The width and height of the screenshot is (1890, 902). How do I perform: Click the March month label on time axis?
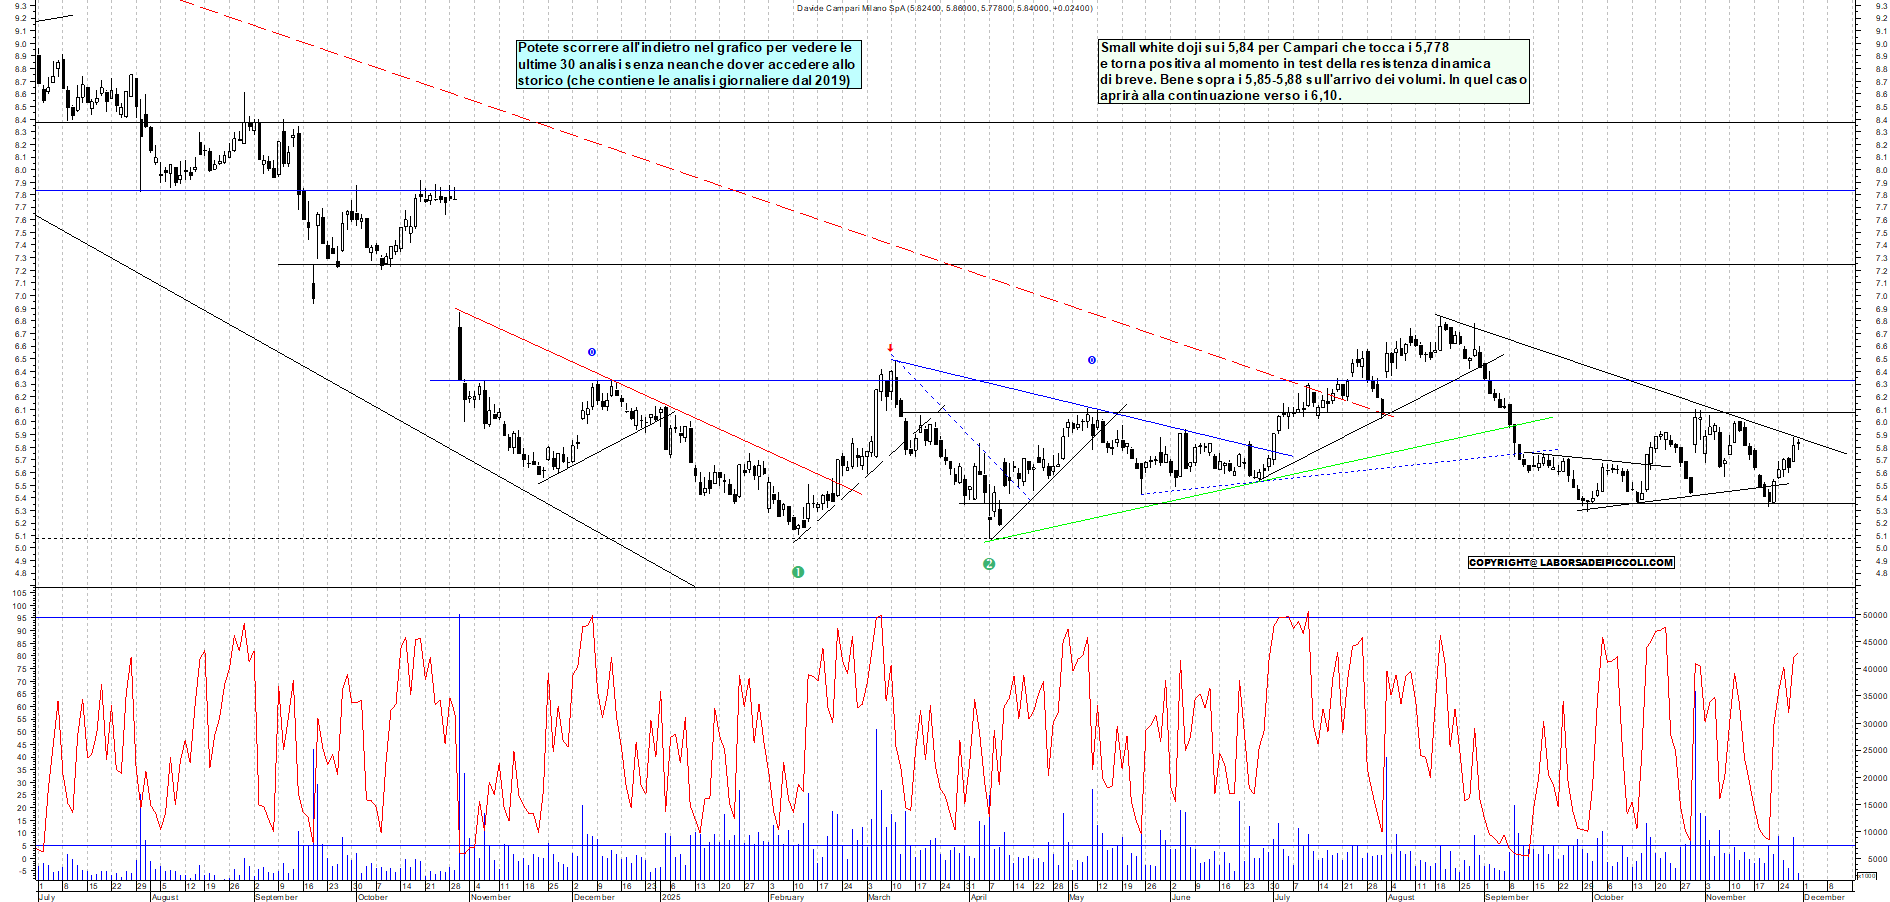click(879, 897)
